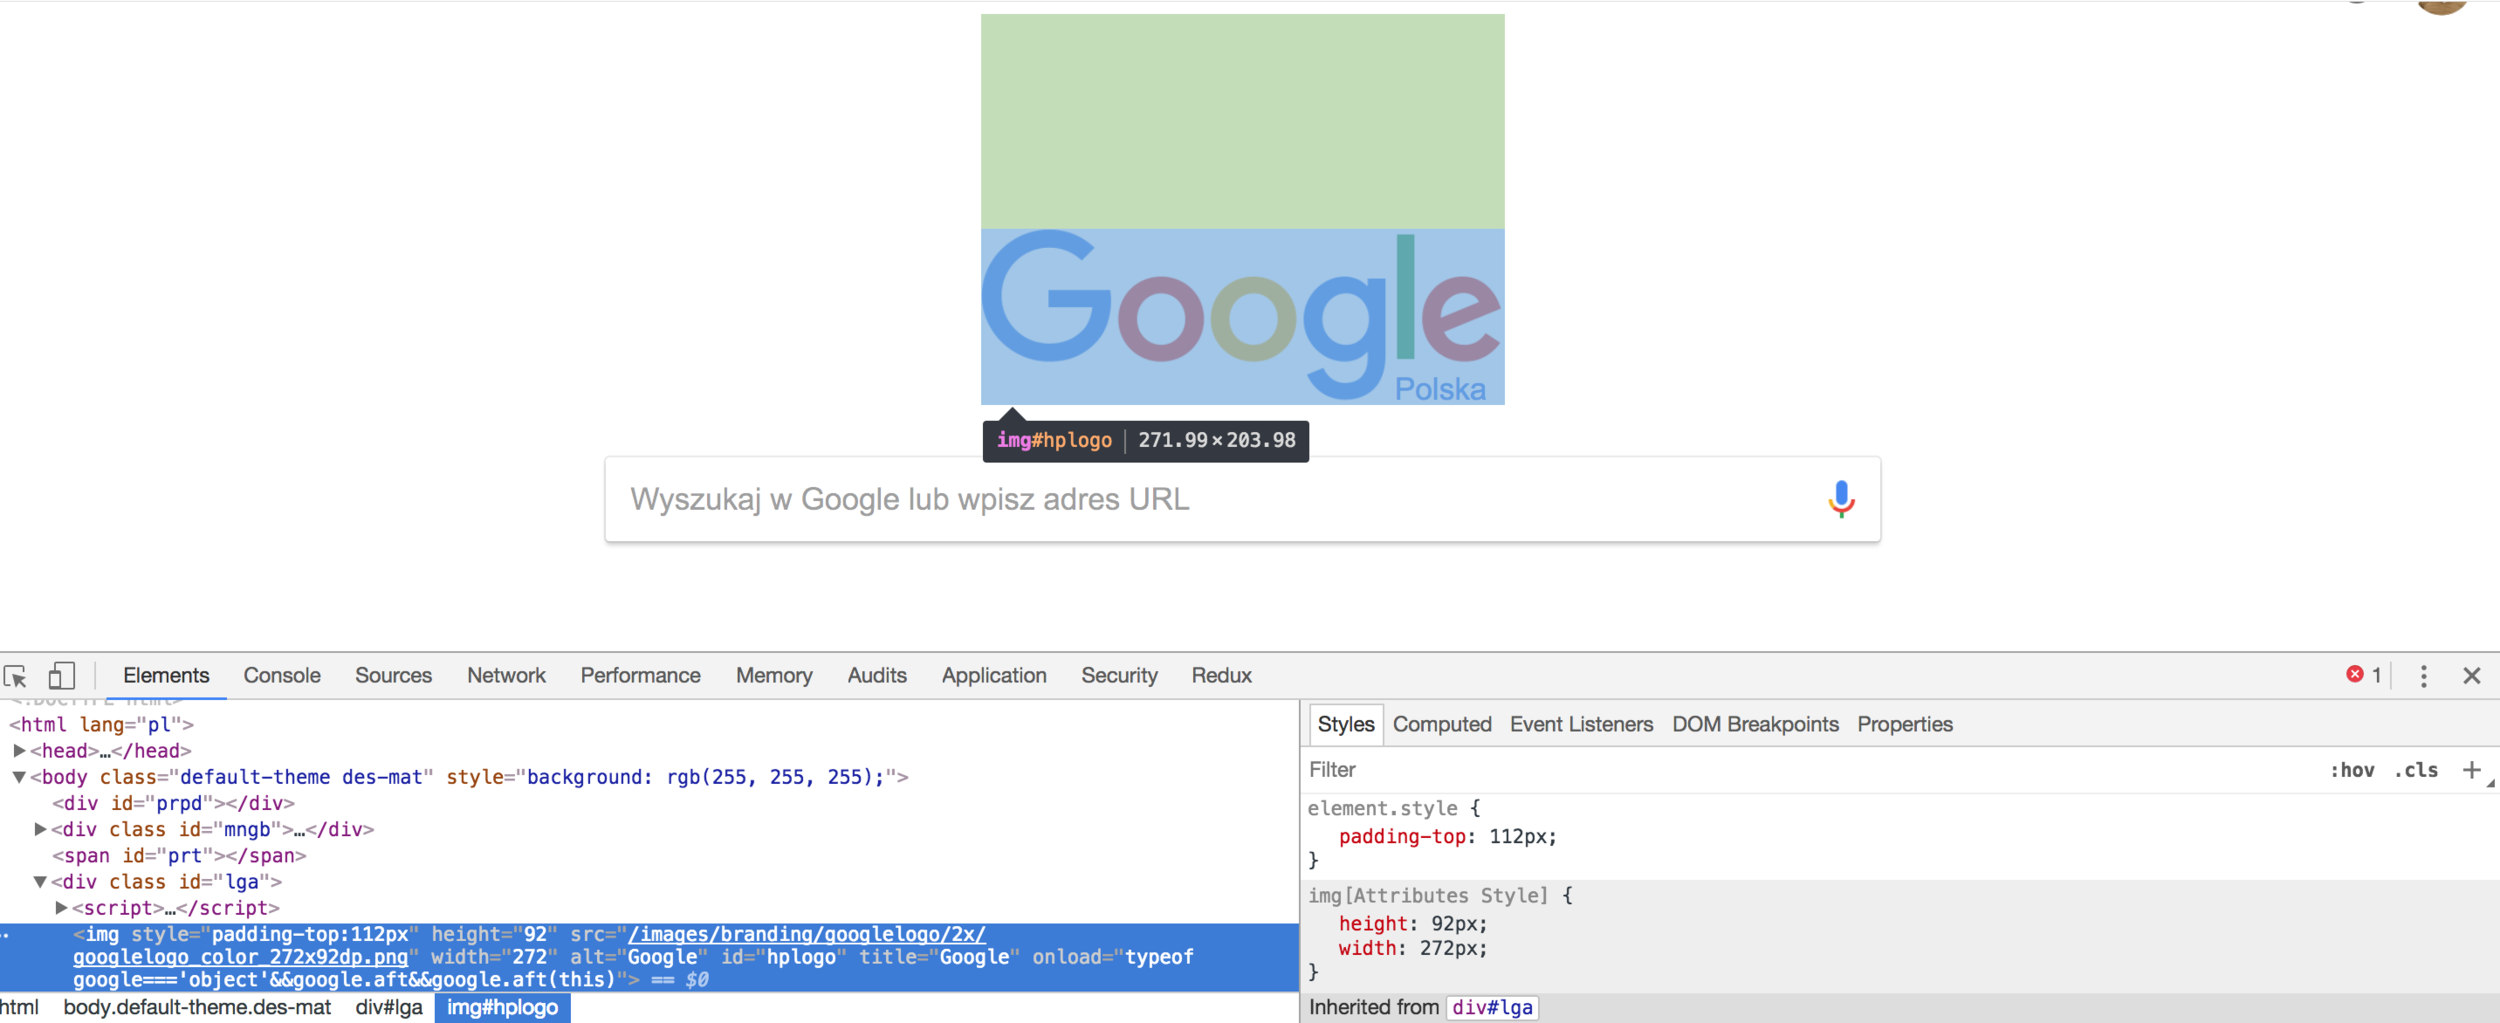Select the DOM Breakpoints sidebar tab
Viewport: 2500px width, 1023px height.
tap(1755, 724)
